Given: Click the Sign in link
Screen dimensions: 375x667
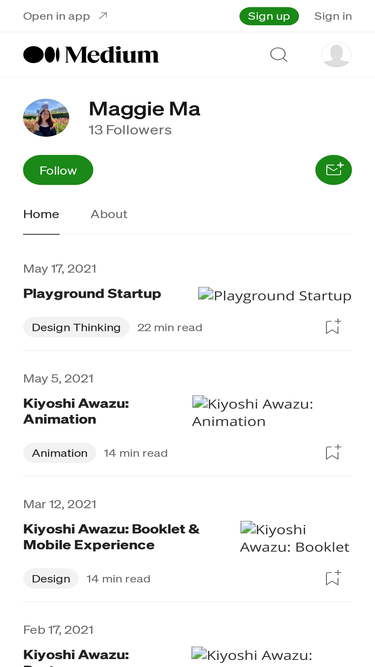Looking at the screenshot, I should (x=333, y=16).
